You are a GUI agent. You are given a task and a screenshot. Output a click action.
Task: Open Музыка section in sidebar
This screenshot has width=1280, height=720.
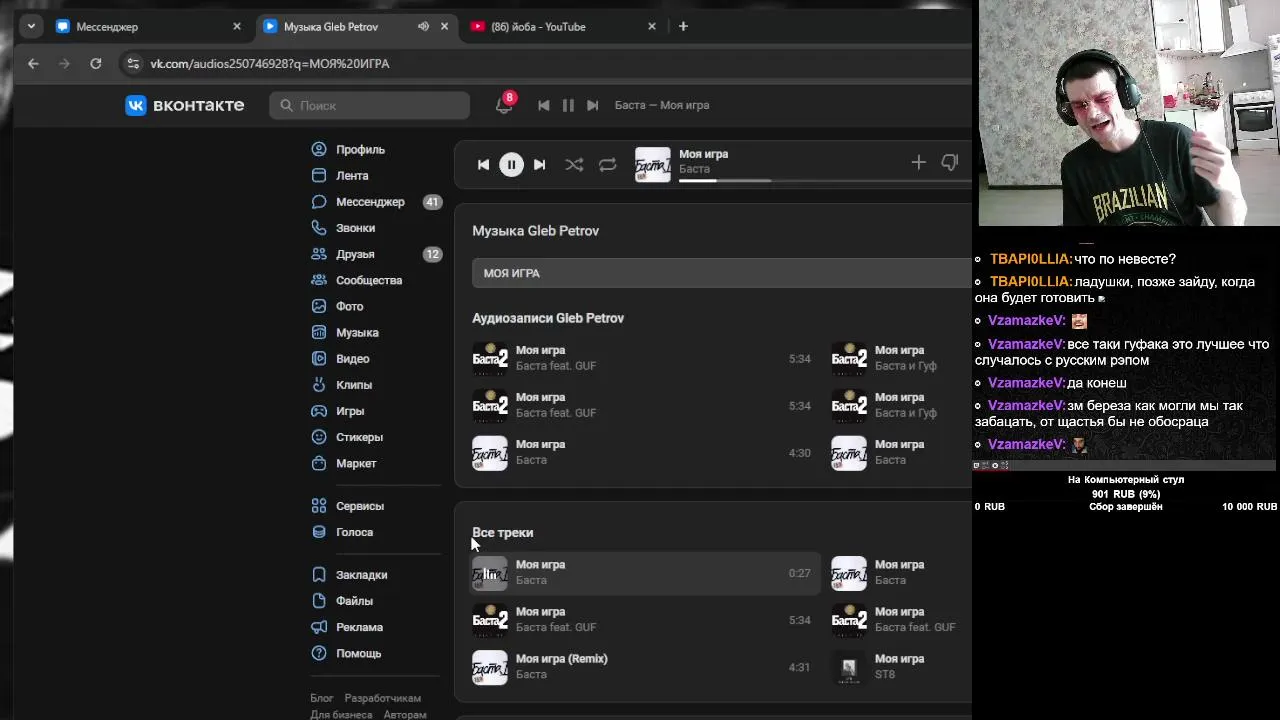tap(357, 332)
